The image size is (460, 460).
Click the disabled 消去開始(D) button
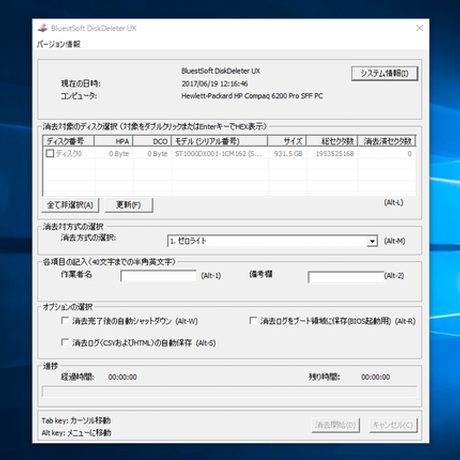(336, 425)
